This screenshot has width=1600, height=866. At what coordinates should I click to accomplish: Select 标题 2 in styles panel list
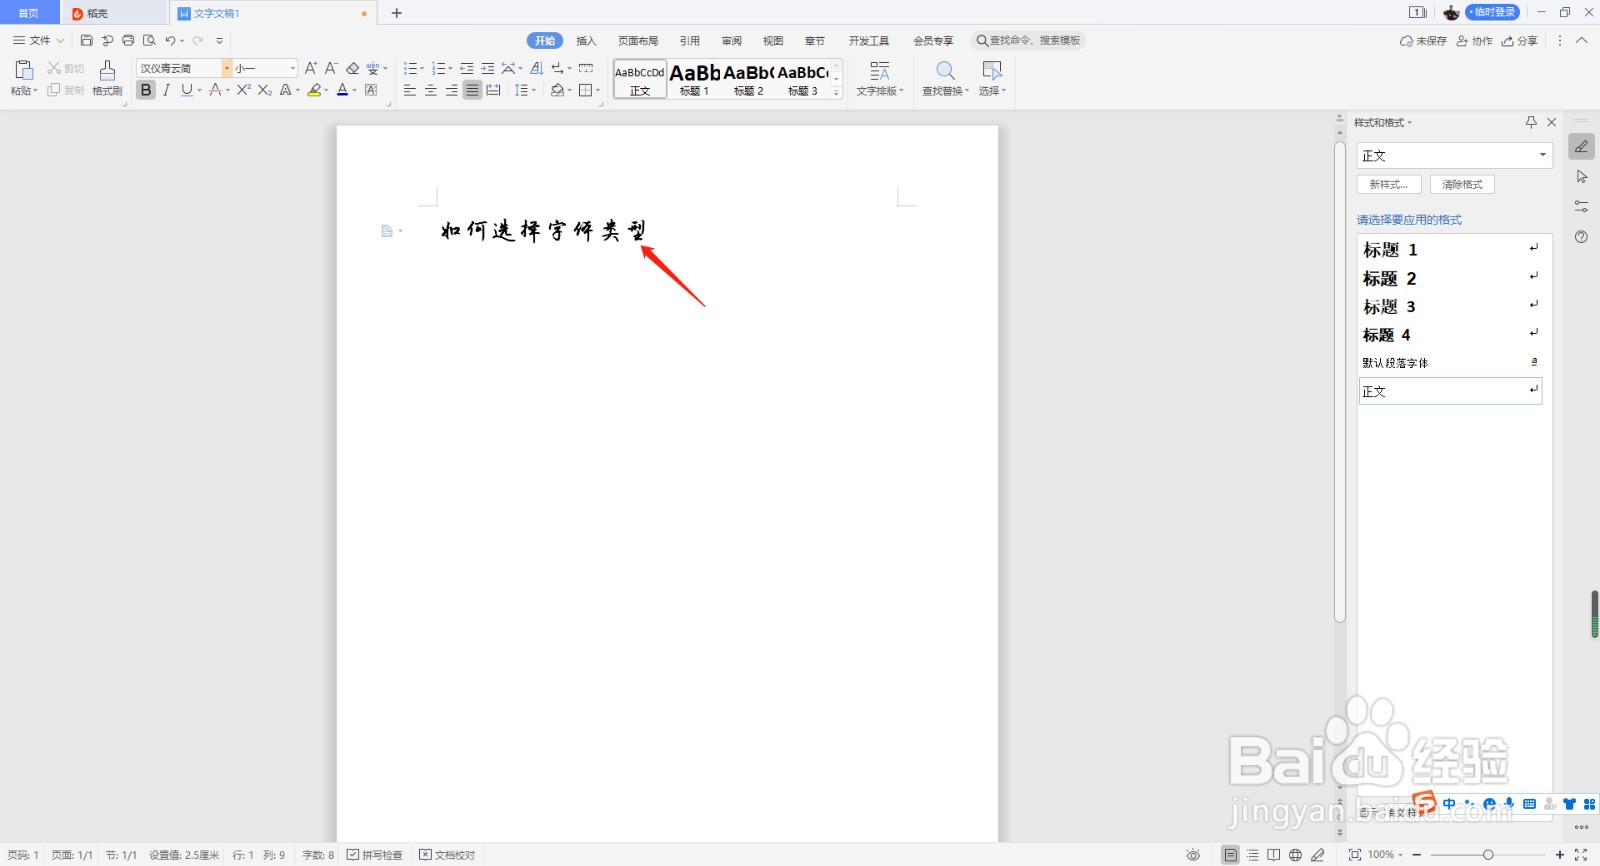(x=1449, y=278)
